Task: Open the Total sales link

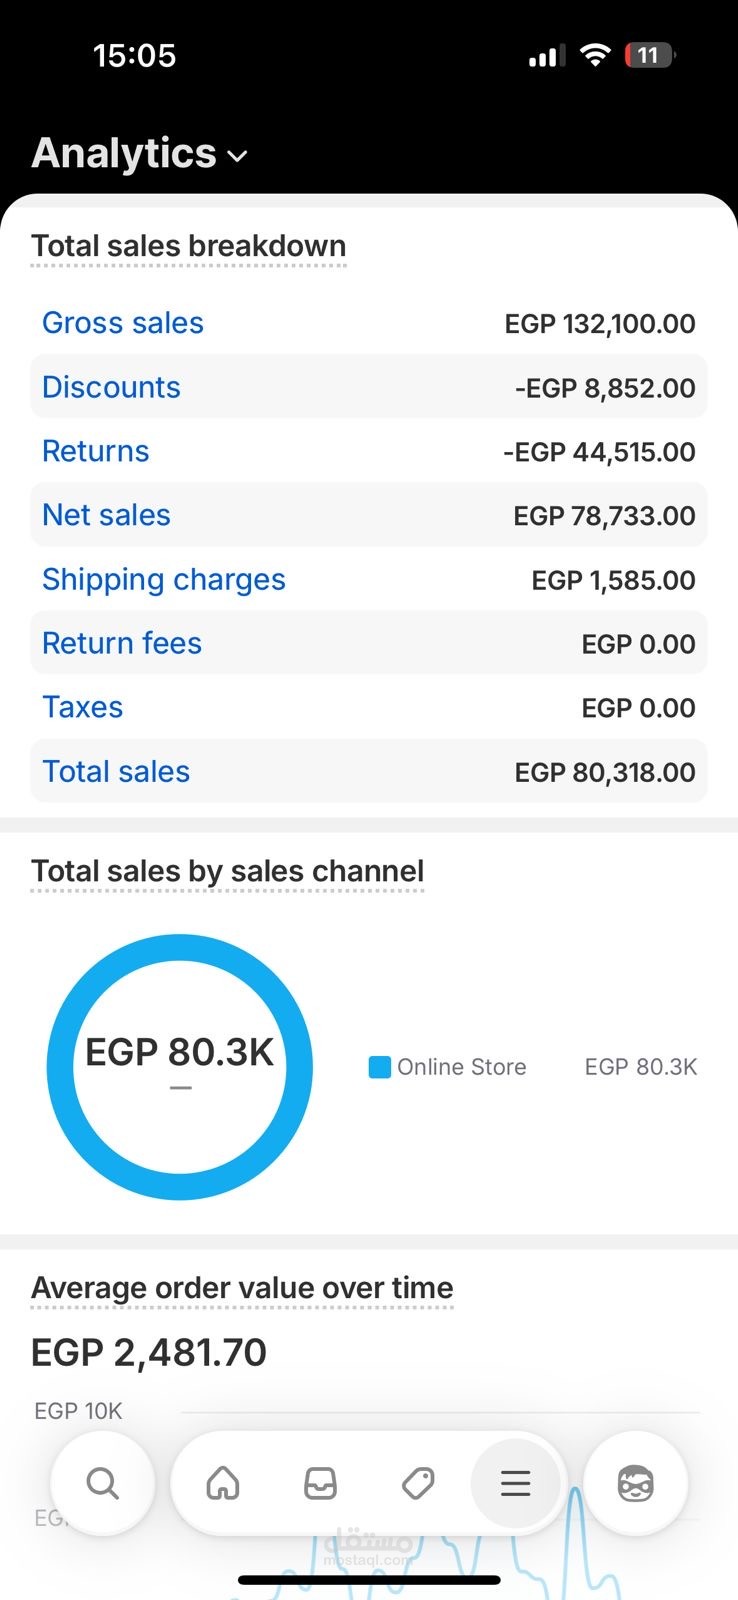Action: [116, 771]
